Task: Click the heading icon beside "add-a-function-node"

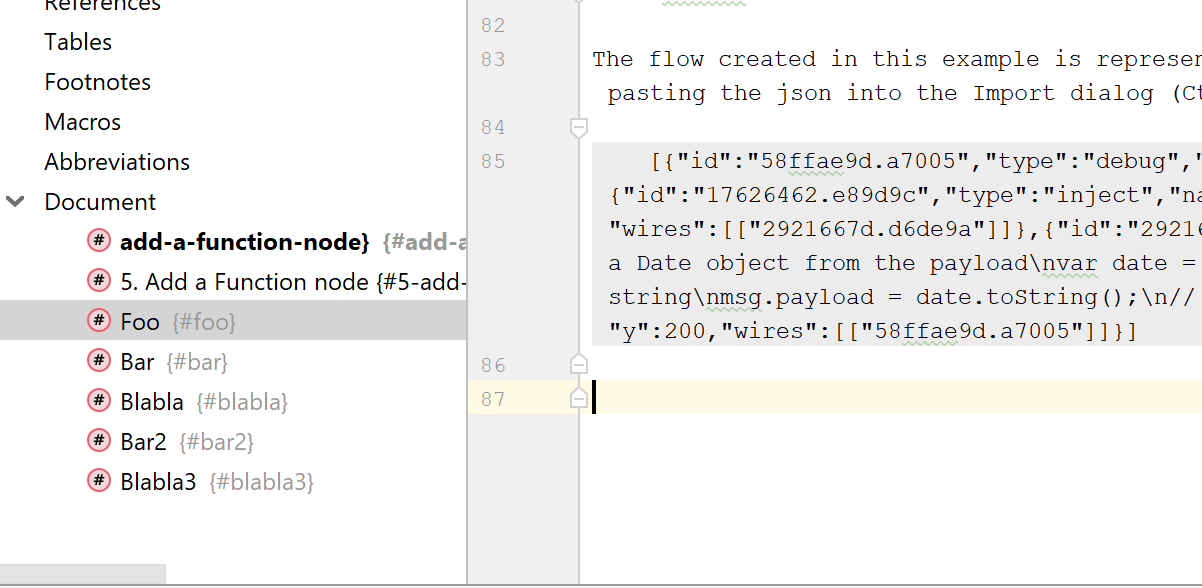Action: pyautogui.click(x=99, y=241)
